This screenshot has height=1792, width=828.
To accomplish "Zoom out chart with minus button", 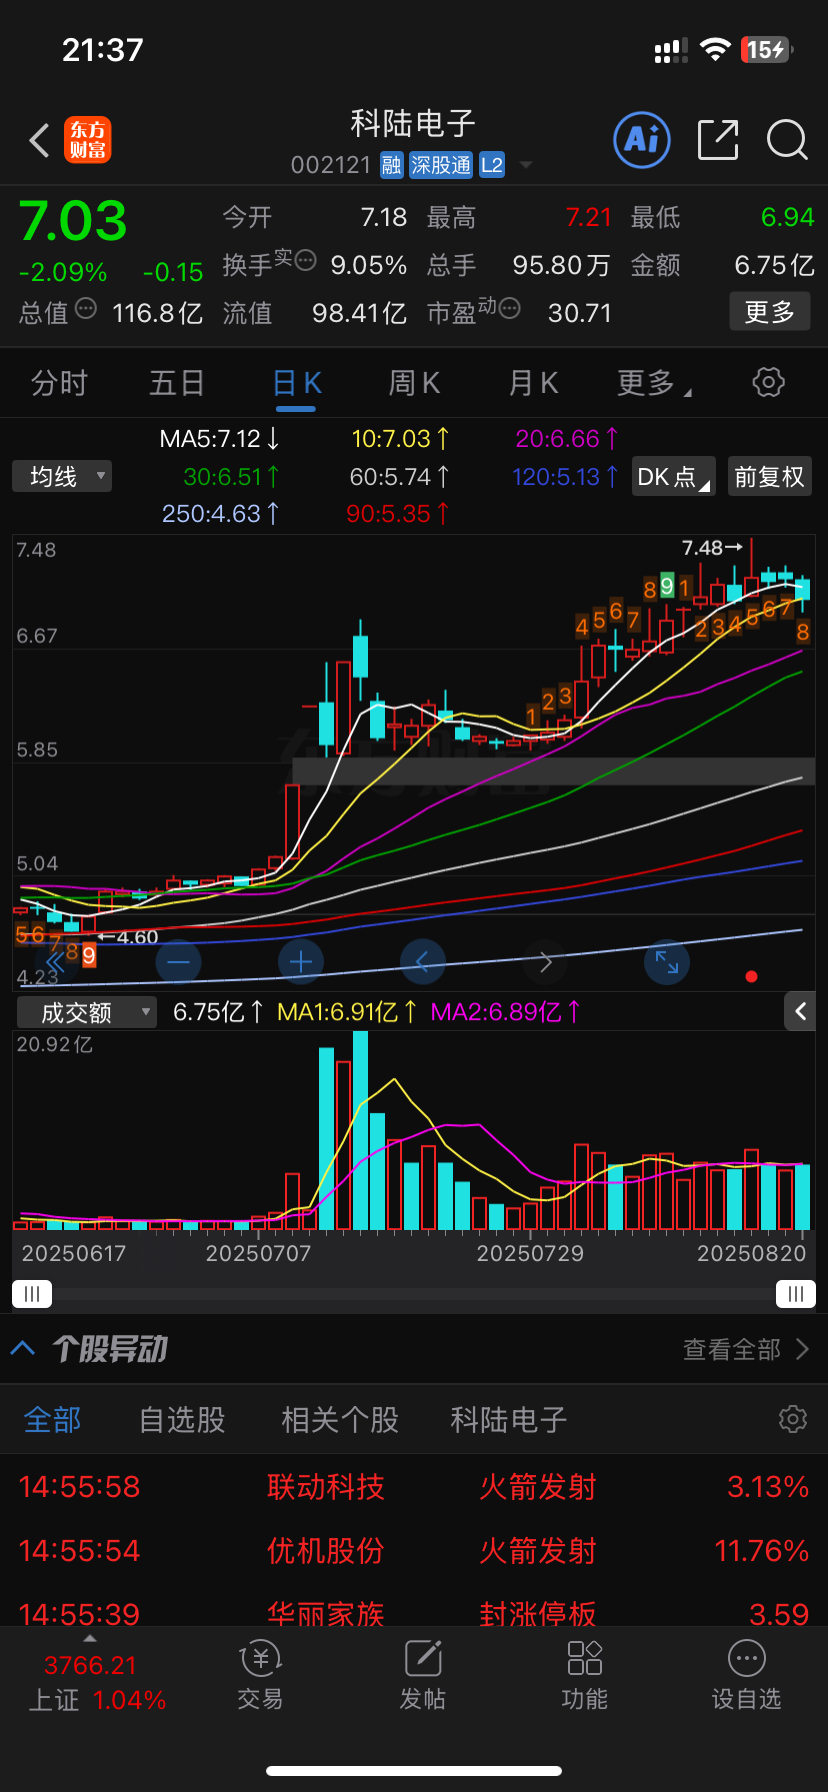I will [x=179, y=962].
